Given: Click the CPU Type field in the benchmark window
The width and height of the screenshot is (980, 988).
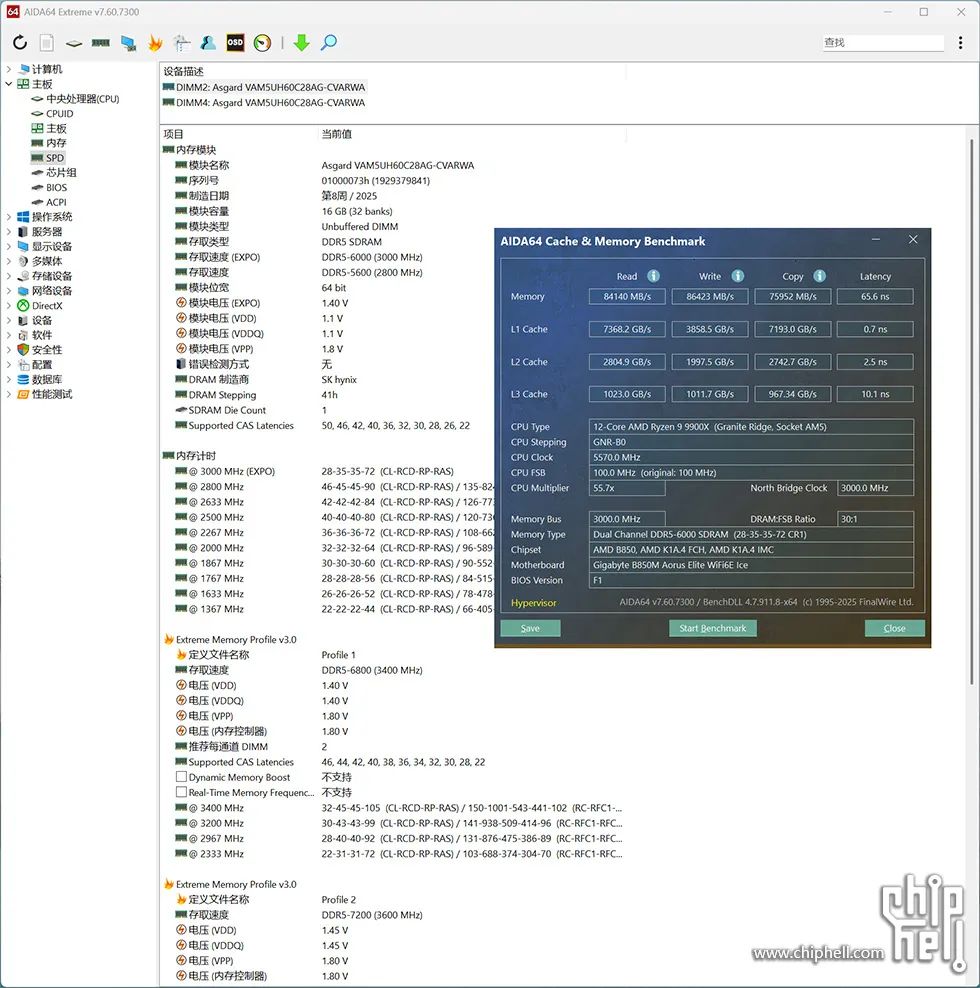Looking at the screenshot, I should point(751,427).
